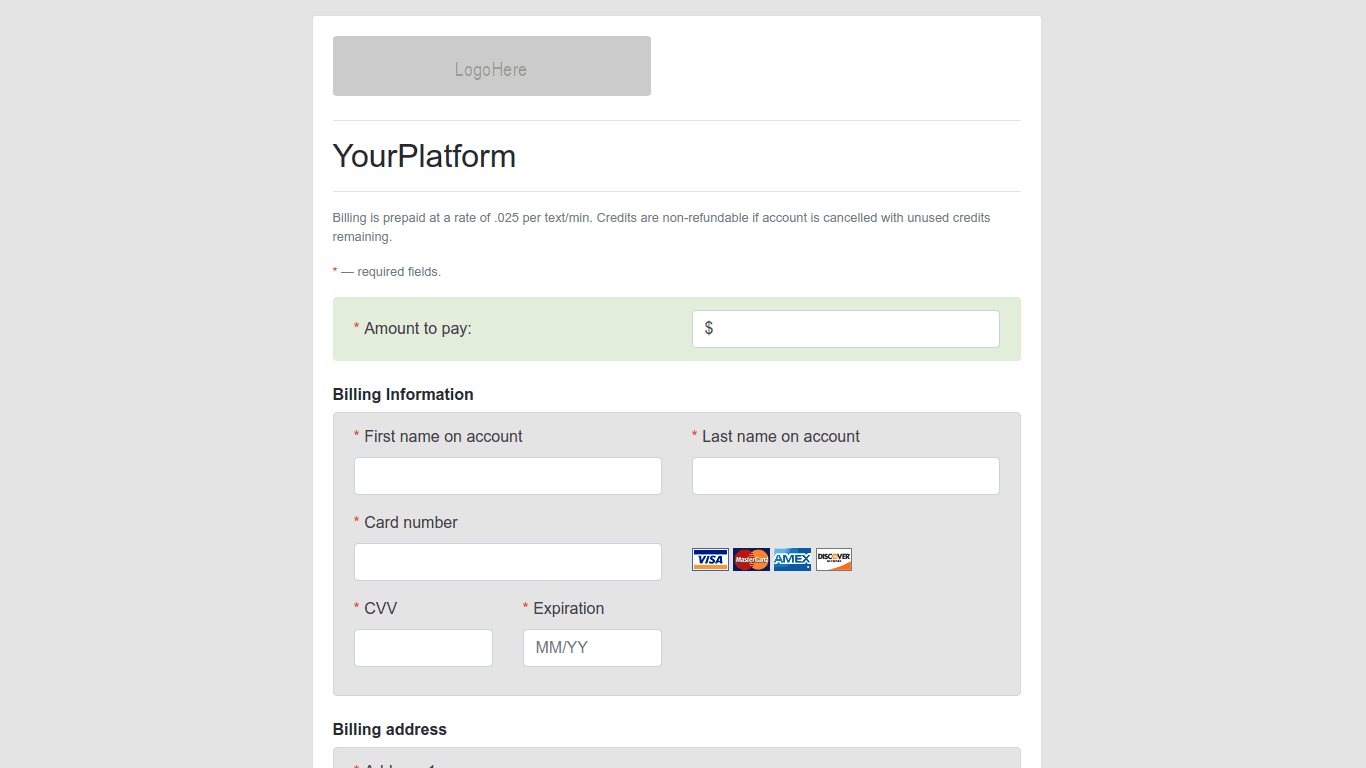Select the Last name on account field
1366x768 pixels.
point(845,476)
